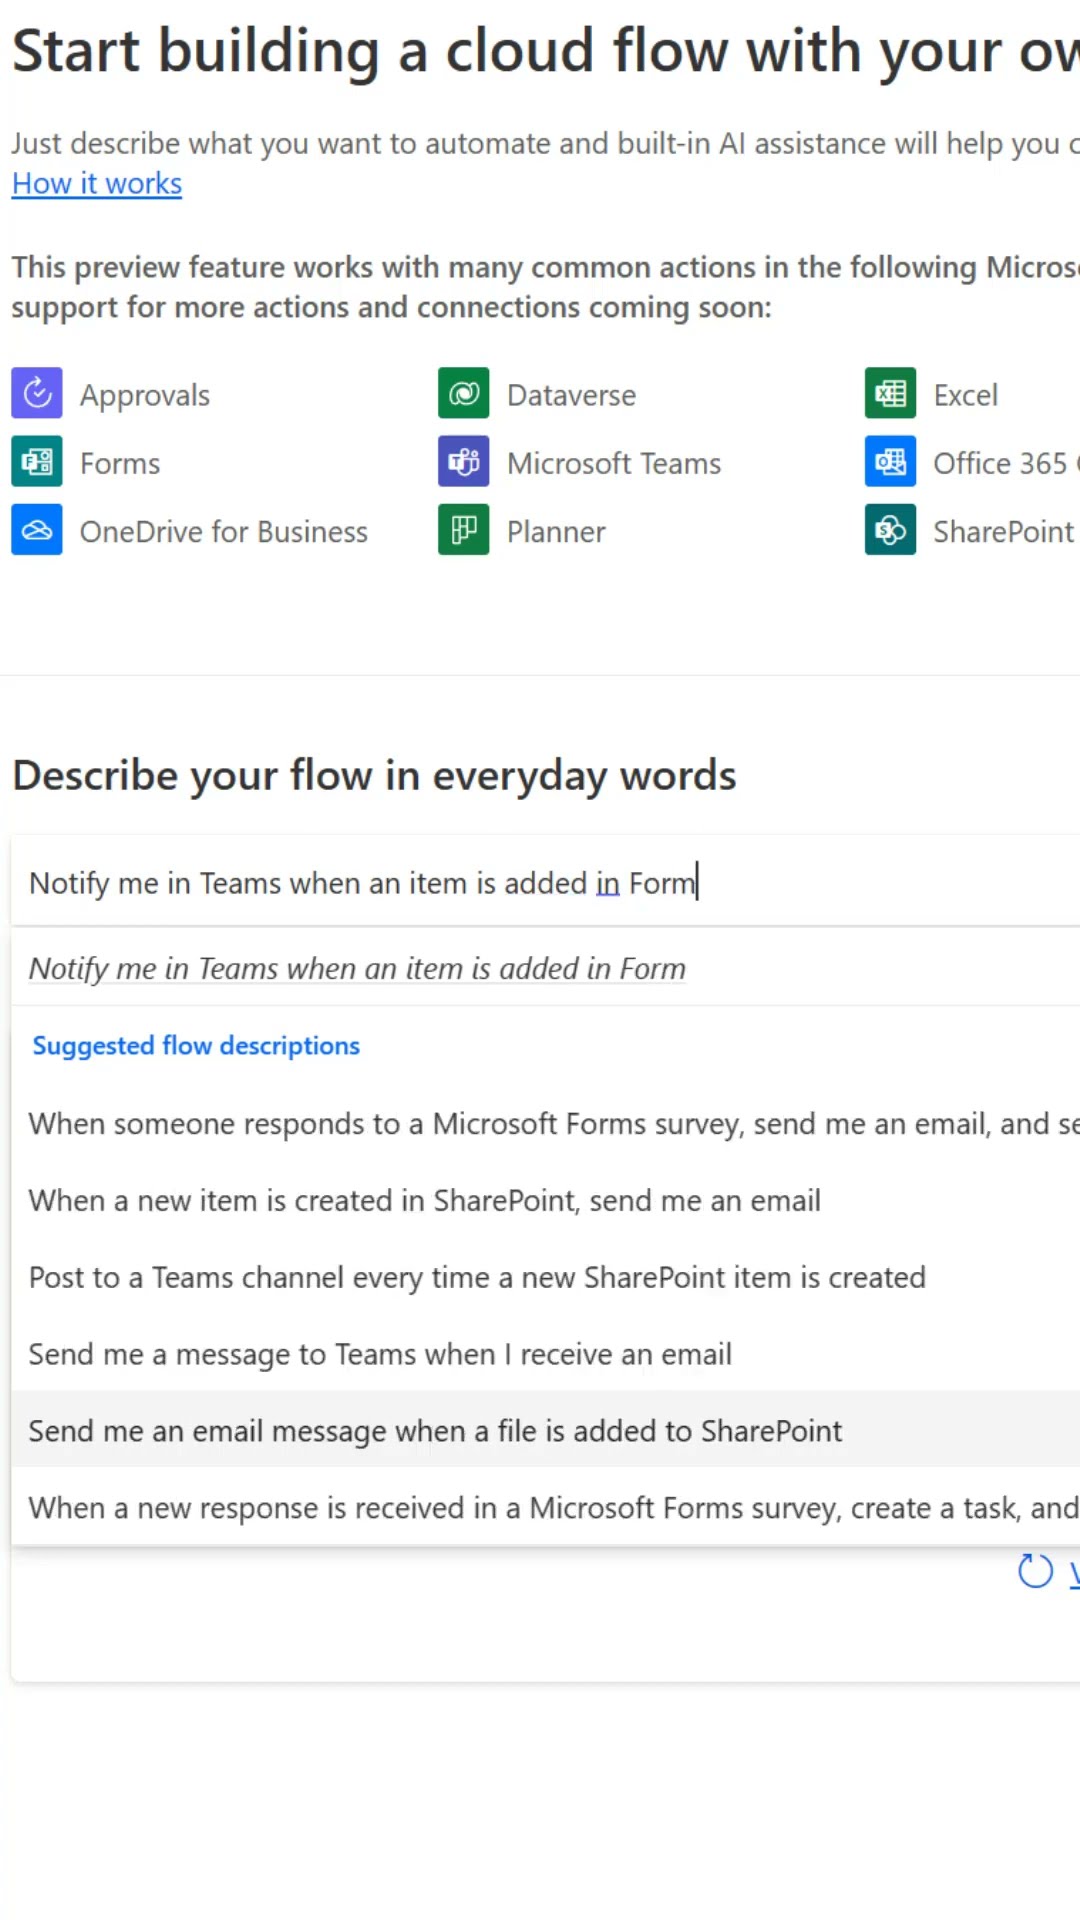Open the How it works link
The image size is (1080, 1920).
tap(97, 184)
